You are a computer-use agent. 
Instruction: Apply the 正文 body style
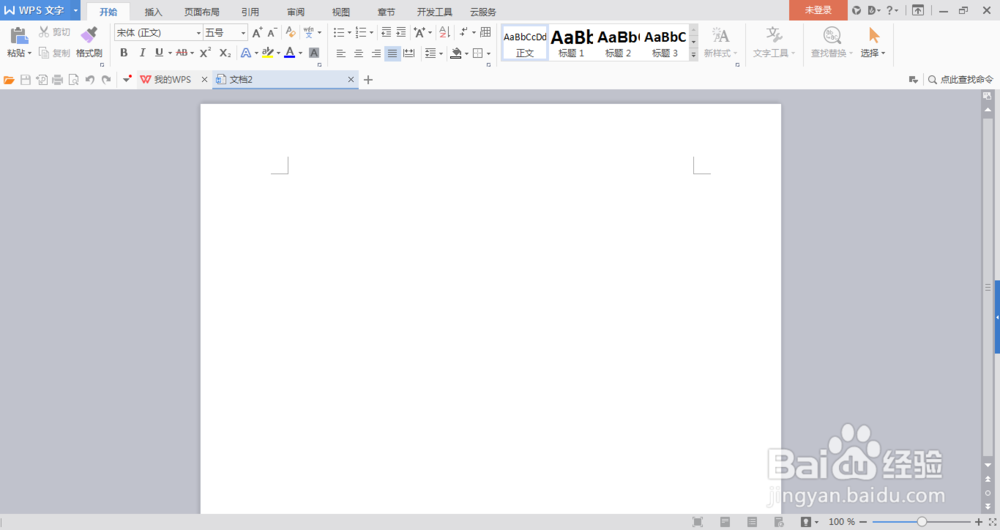pos(525,43)
